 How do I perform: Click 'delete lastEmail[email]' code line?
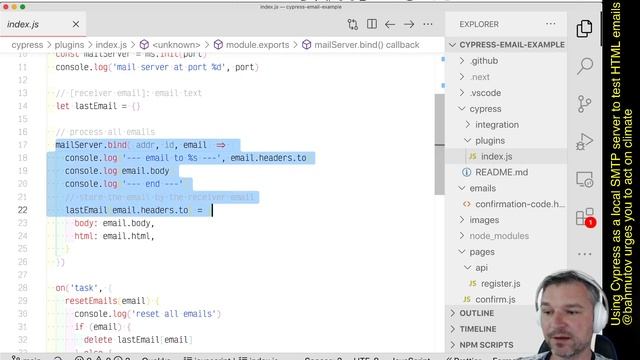(x=138, y=340)
